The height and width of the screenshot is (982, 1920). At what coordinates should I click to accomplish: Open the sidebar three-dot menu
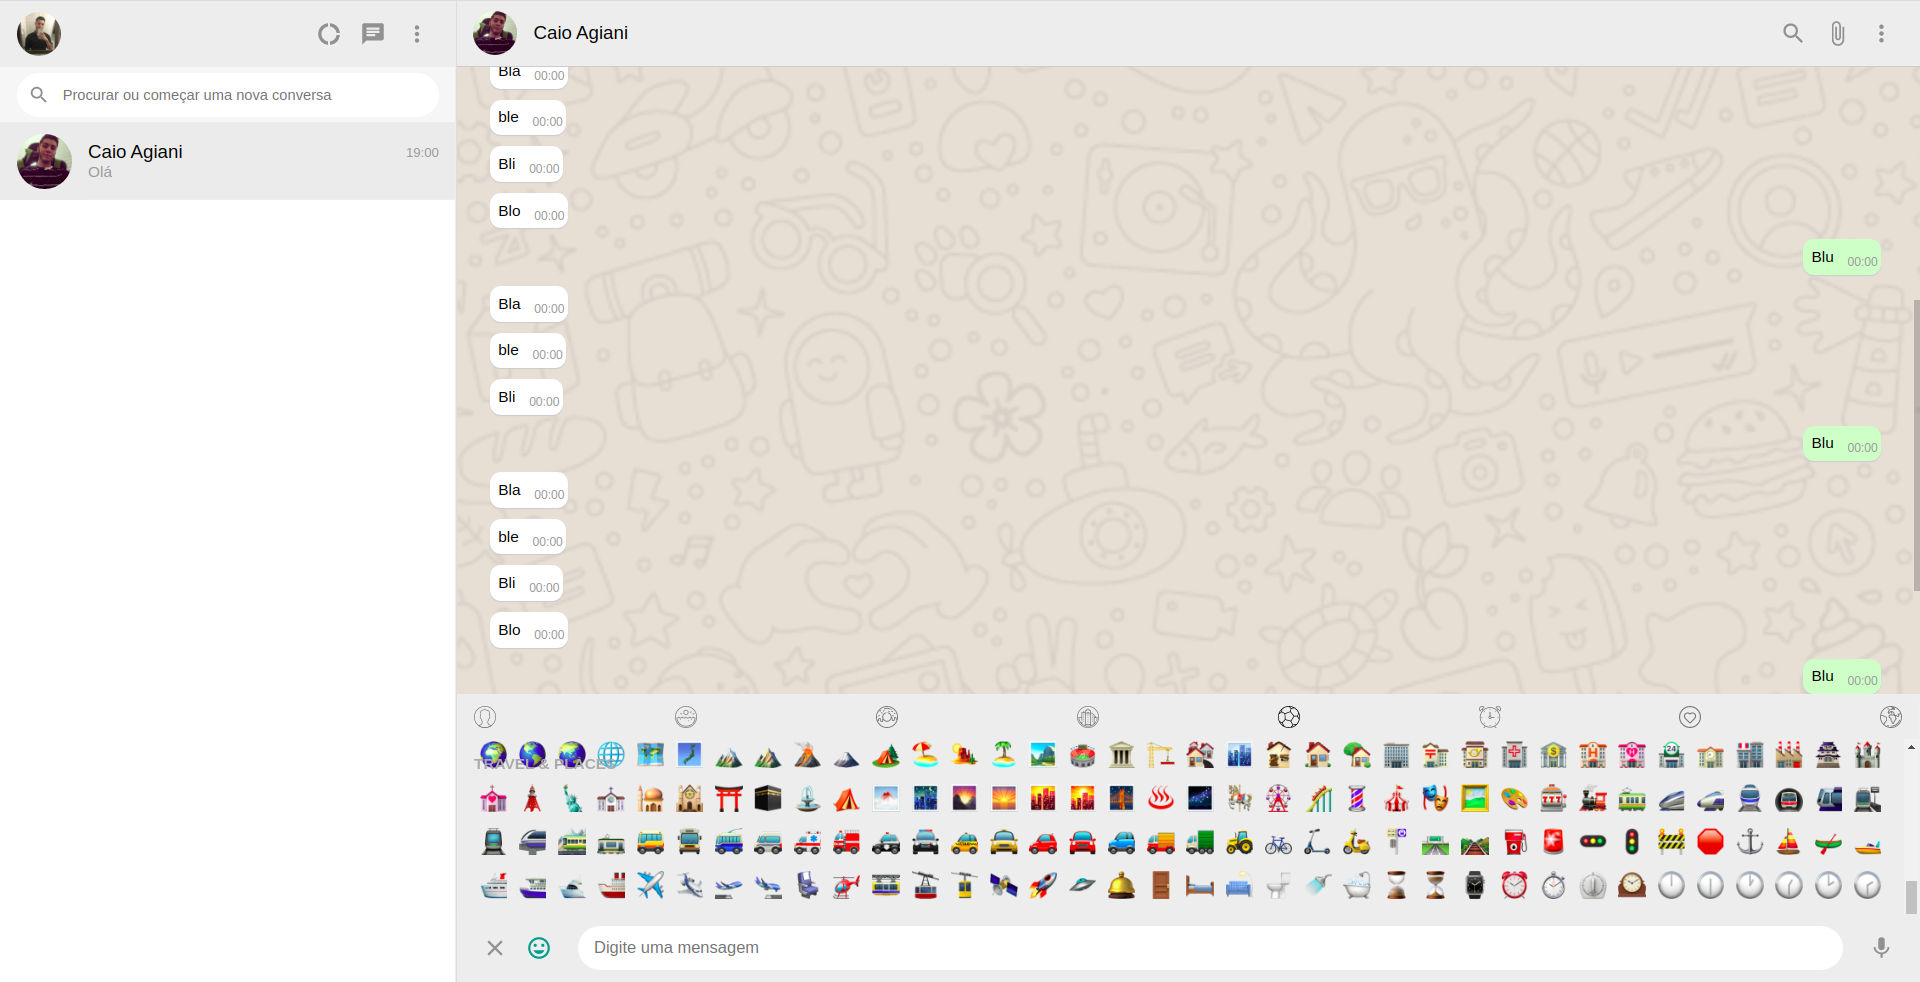pyautogui.click(x=417, y=34)
